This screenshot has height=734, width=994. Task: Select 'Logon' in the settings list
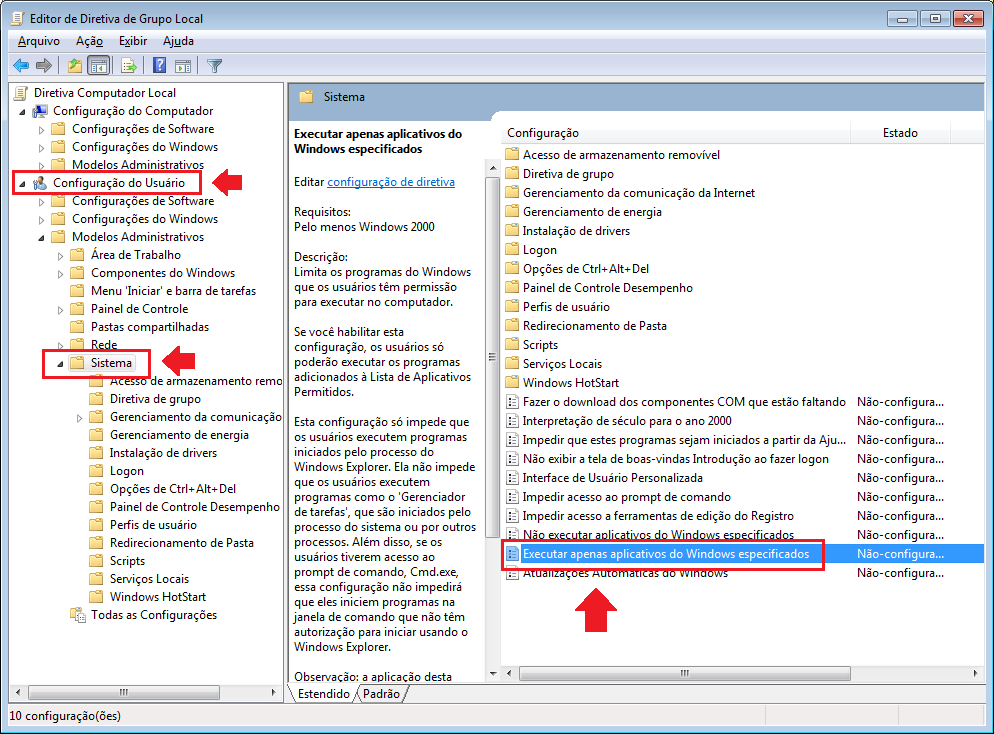(539, 250)
